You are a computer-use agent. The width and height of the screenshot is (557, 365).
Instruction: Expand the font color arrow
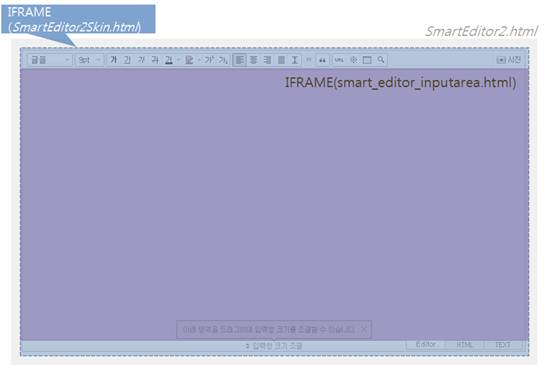[179, 60]
